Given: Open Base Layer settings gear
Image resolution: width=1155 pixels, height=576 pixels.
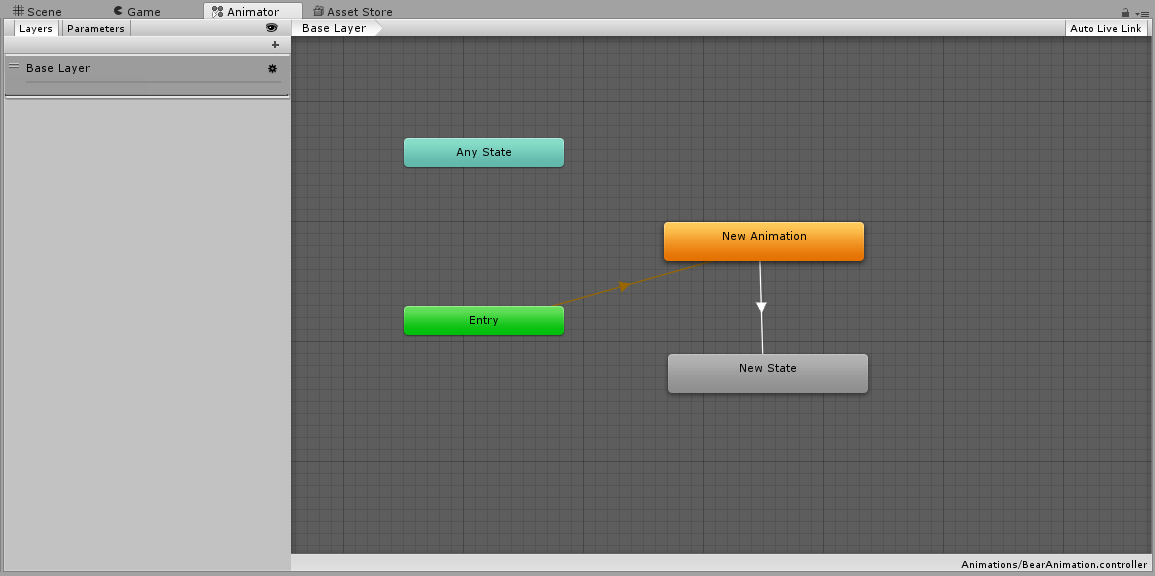Looking at the screenshot, I should click(x=272, y=69).
